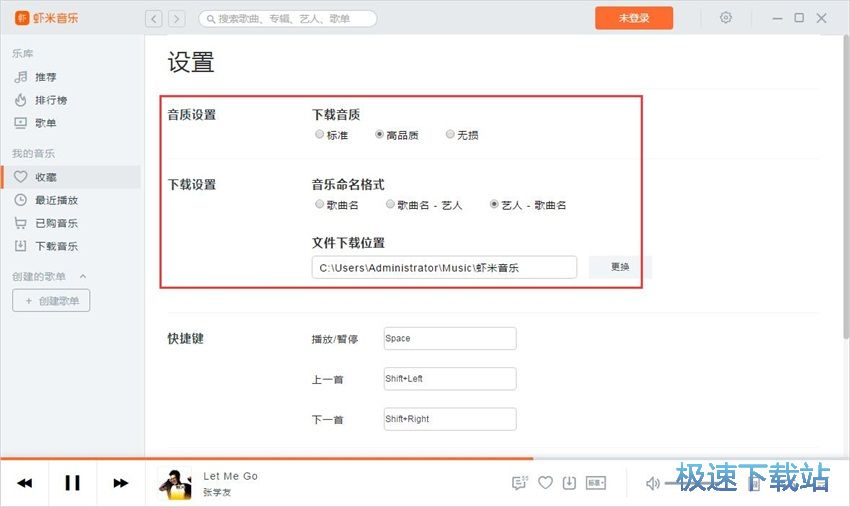The height and width of the screenshot is (507, 850).
Task: Close the Xiami Music window
Action: tap(822, 18)
